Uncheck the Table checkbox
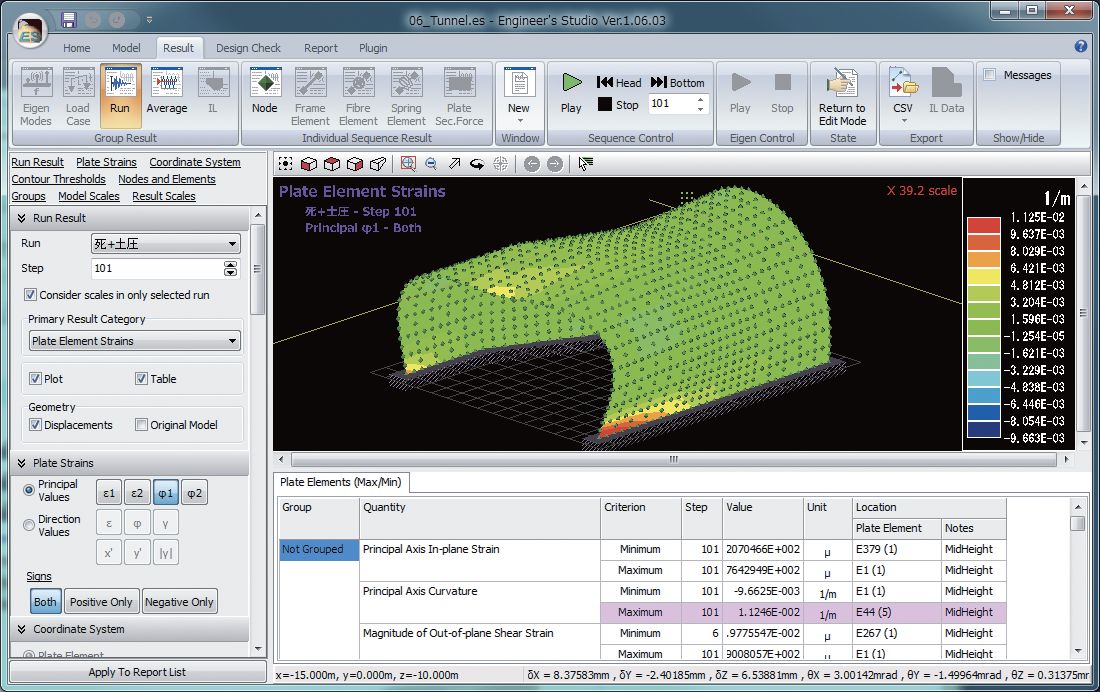 (141, 379)
